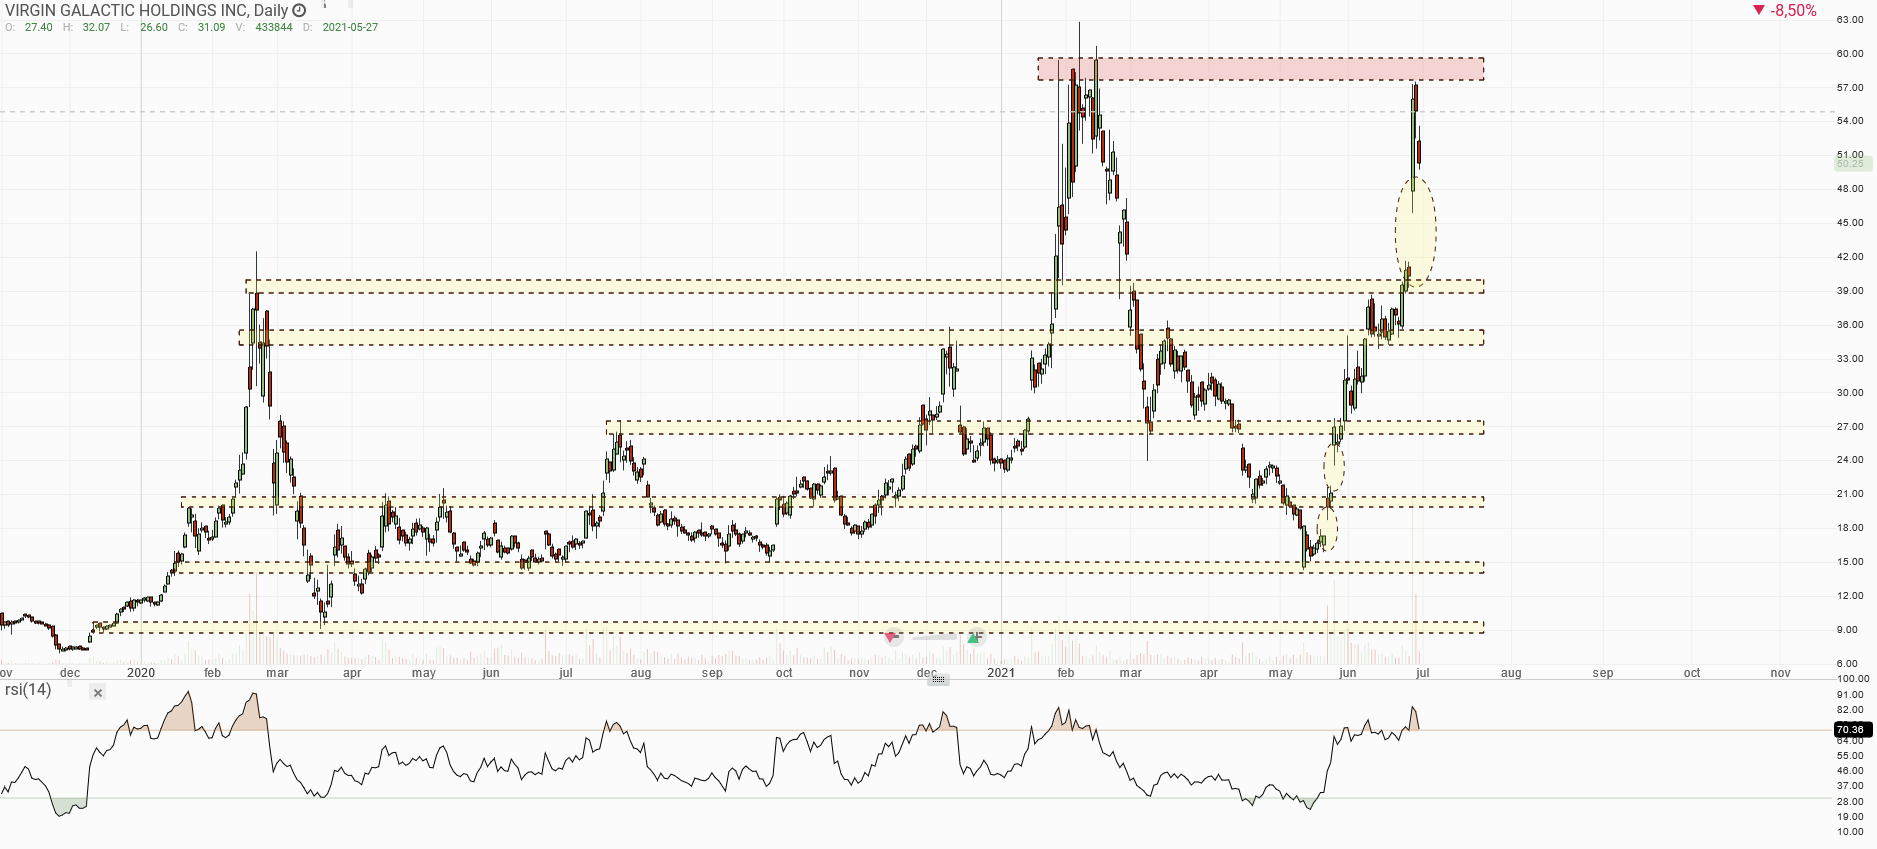The width and height of the screenshot is (1877, 849).
Task: Click the green zoom-in triangle button
Action: point(975,637)
